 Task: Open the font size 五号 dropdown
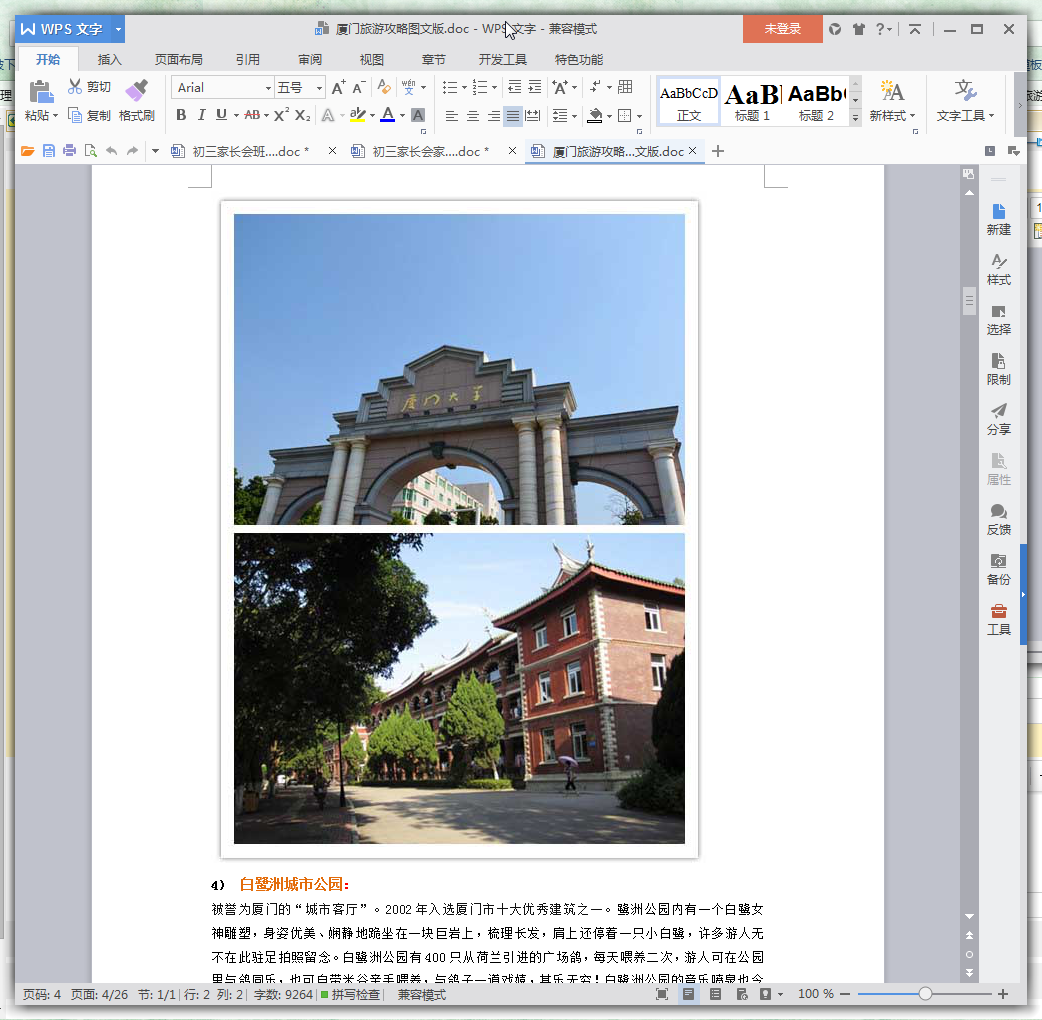click(x=319, y=88)
